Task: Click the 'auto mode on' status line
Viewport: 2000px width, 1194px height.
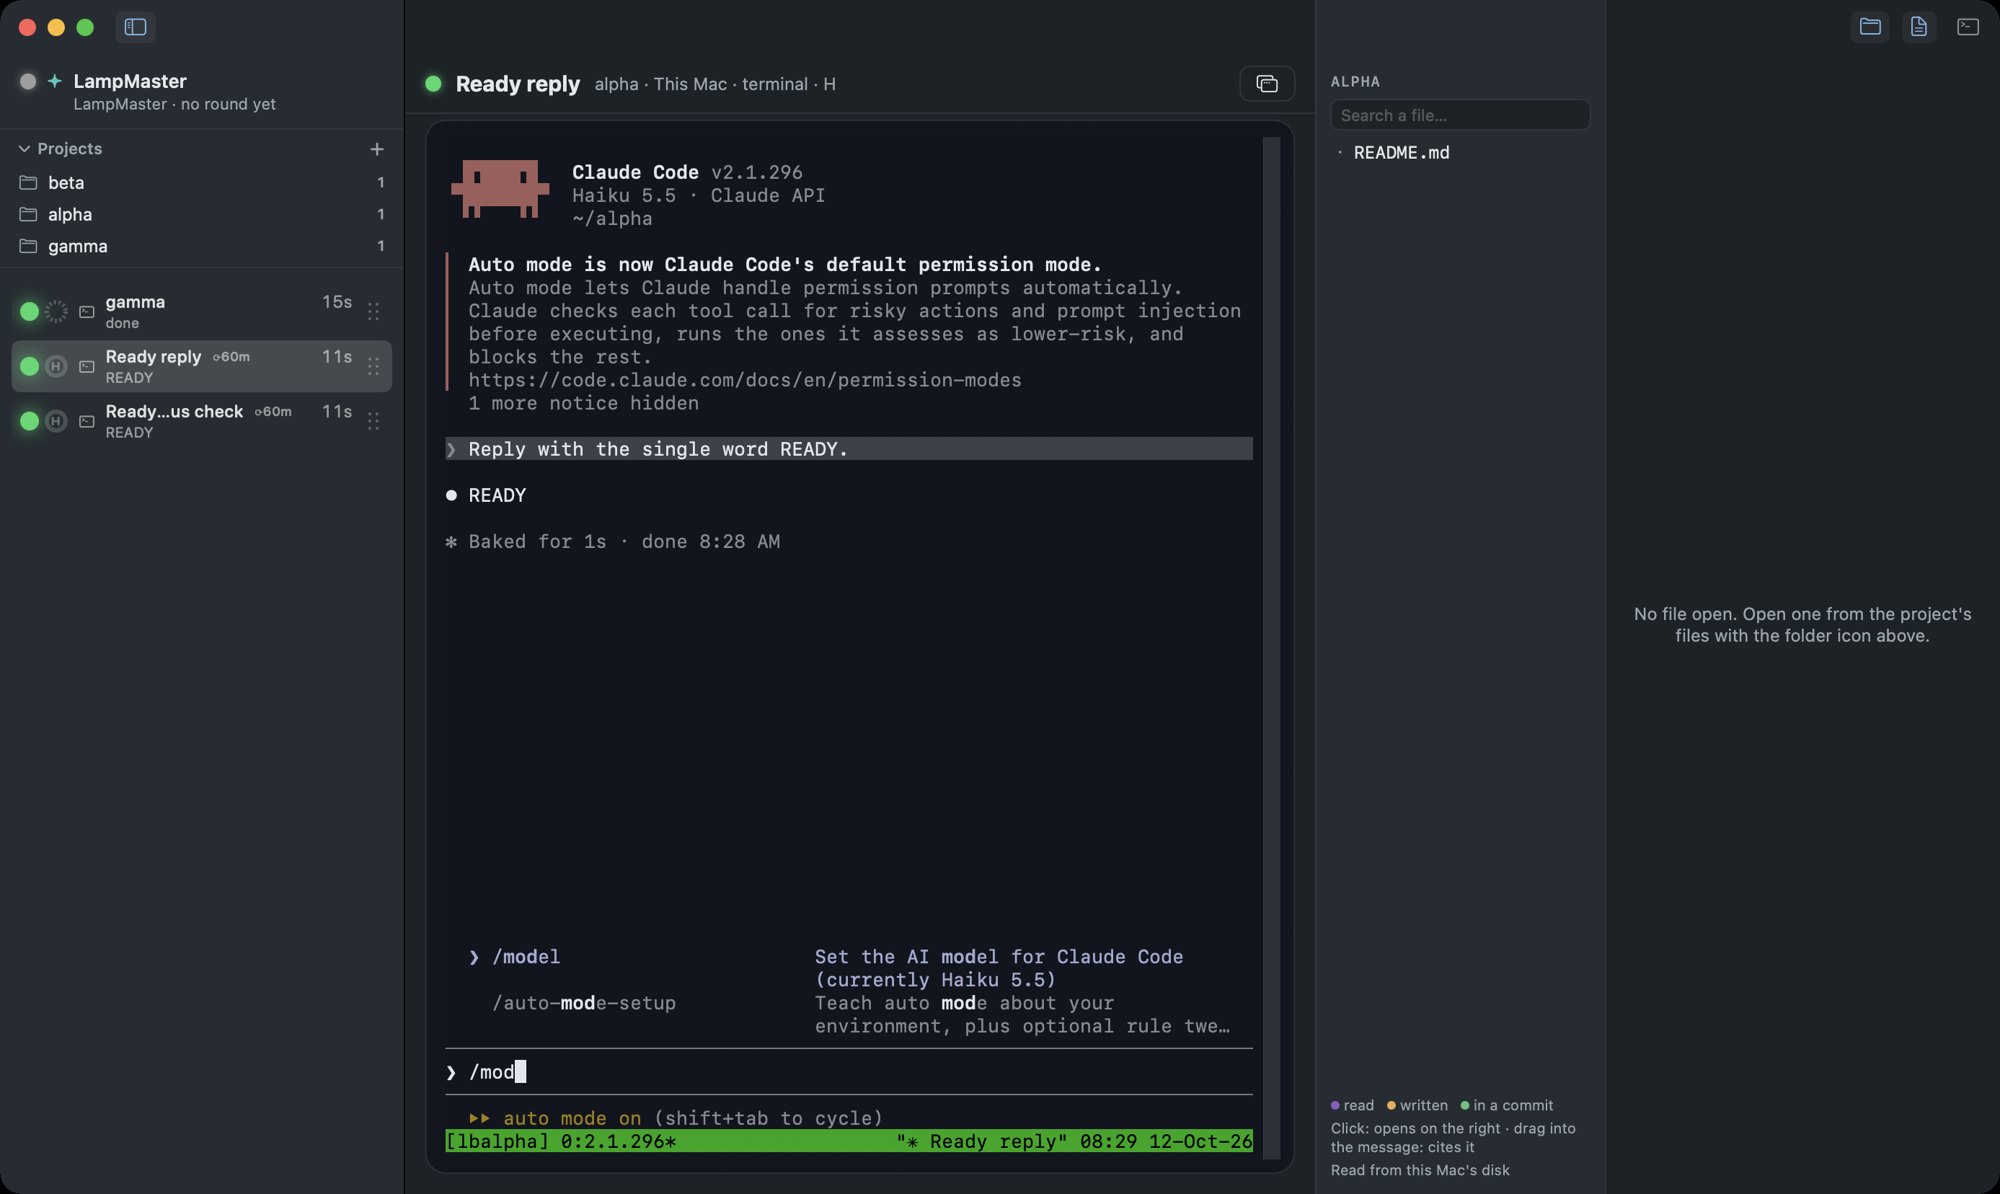Action: [x=675, y=1118]
